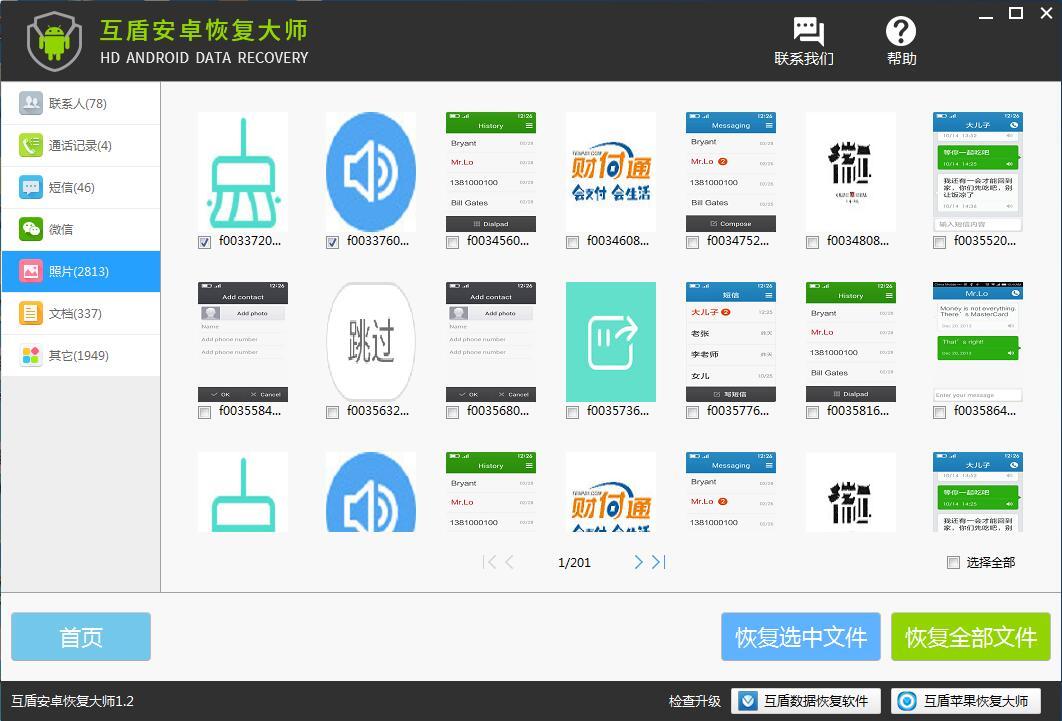Screen dimensions: 1062x721
Task: Open 短信(46) messages category
Action: [x=80, y=188]
